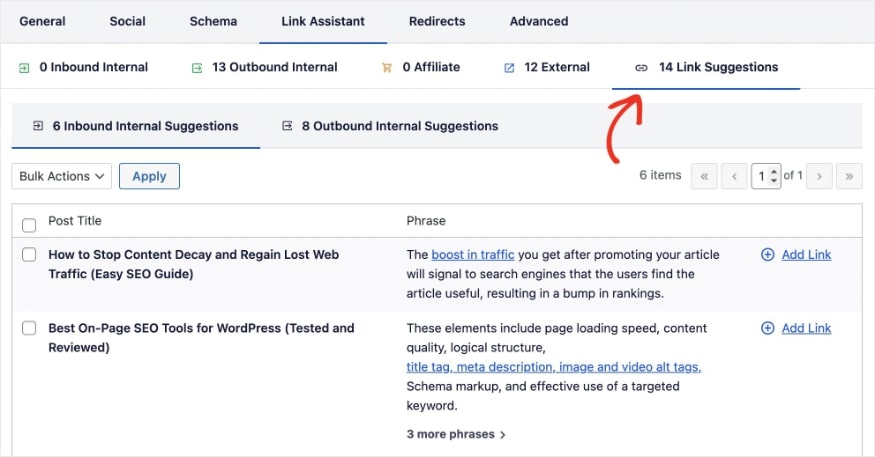This screenshot has width=875, height=457.
Task: Click plus icon for On-Page SEO Tools suggestion
Action: [768, 328]
